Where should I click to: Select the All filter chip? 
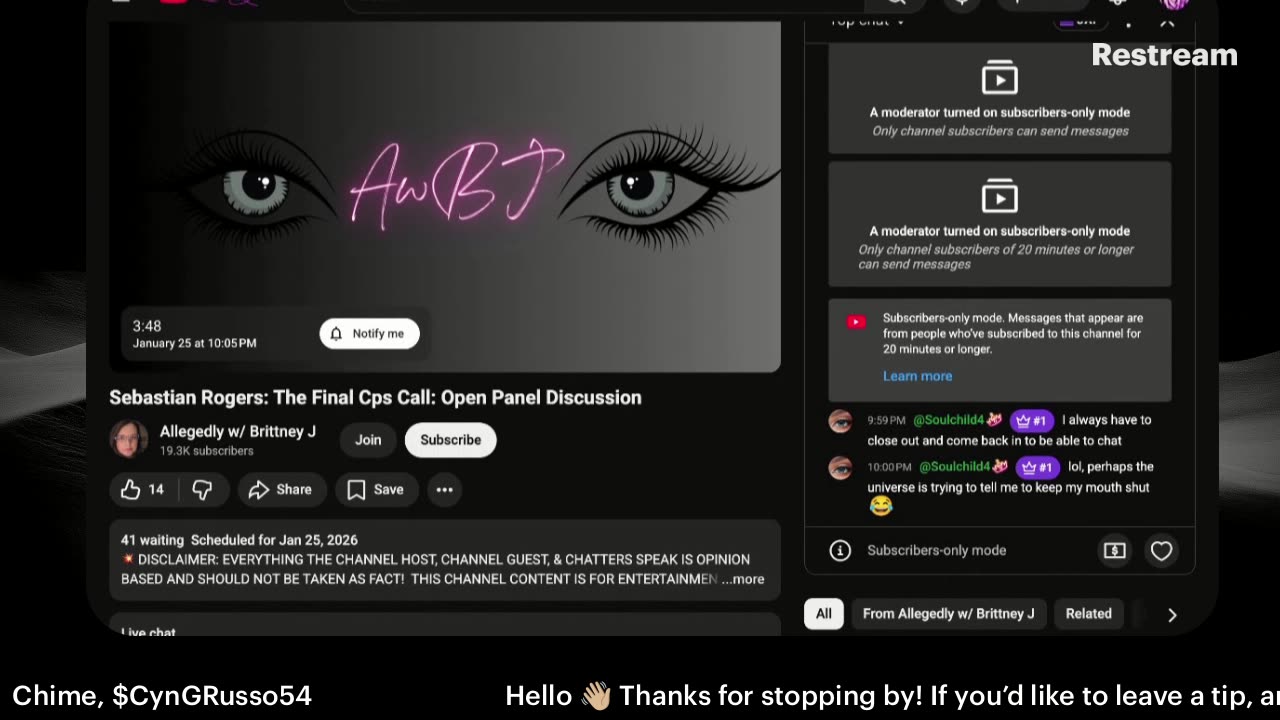click(x=823, y=614)
